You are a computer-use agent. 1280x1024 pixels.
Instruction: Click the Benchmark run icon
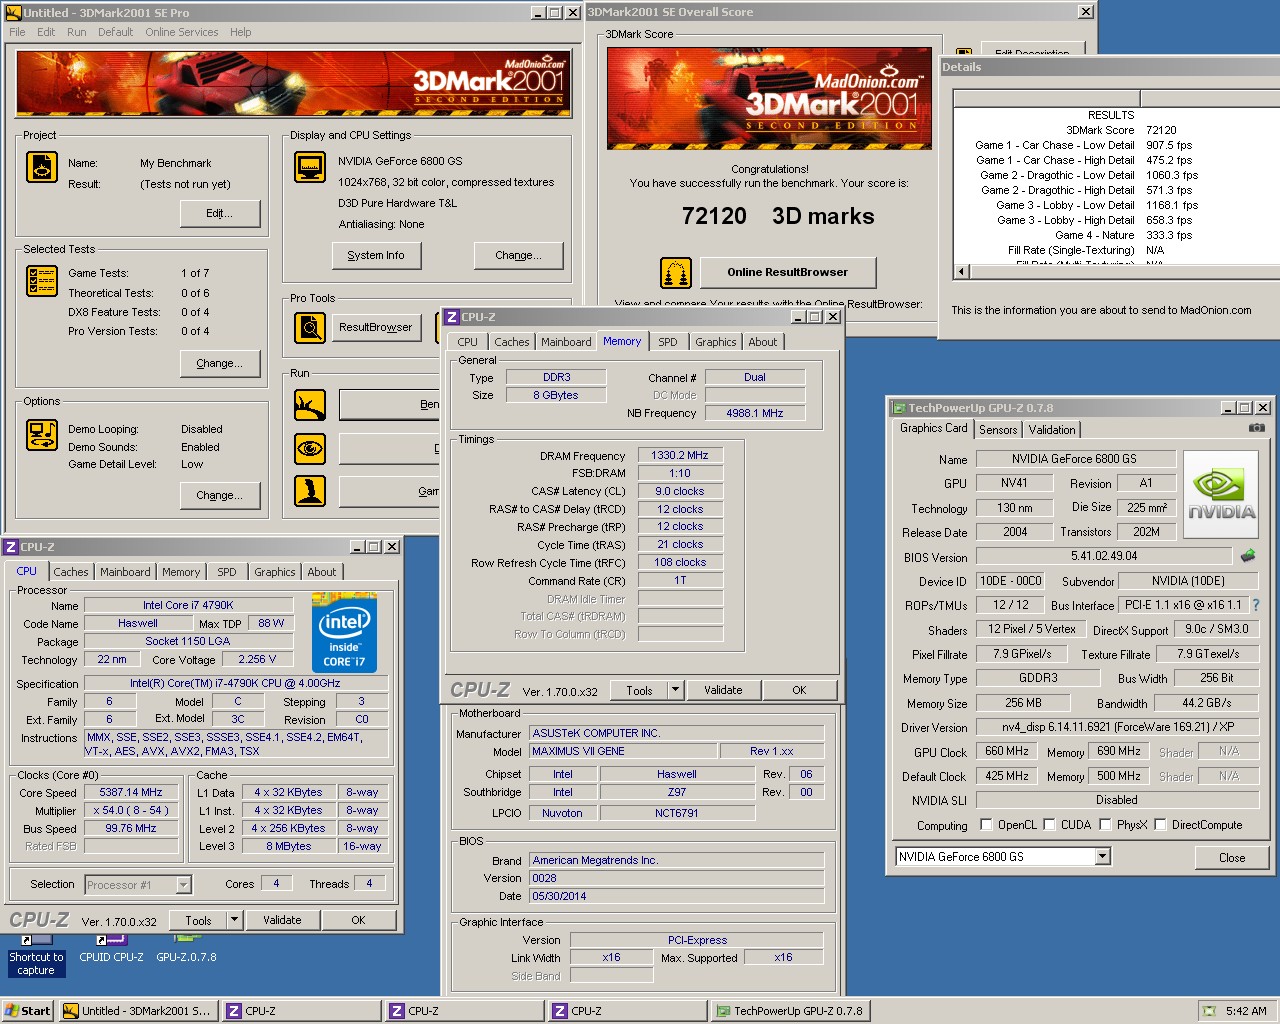coord(310,405)
